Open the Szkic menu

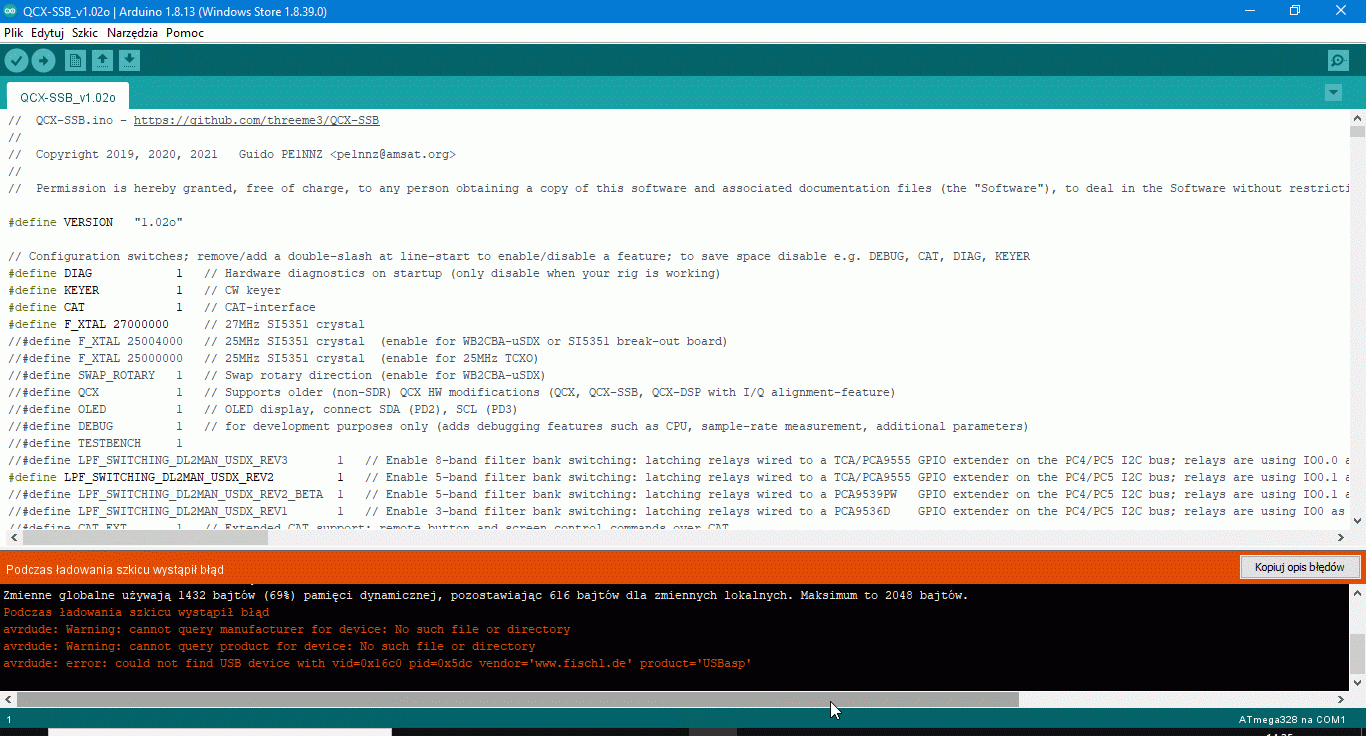click(x=85, y=33)
